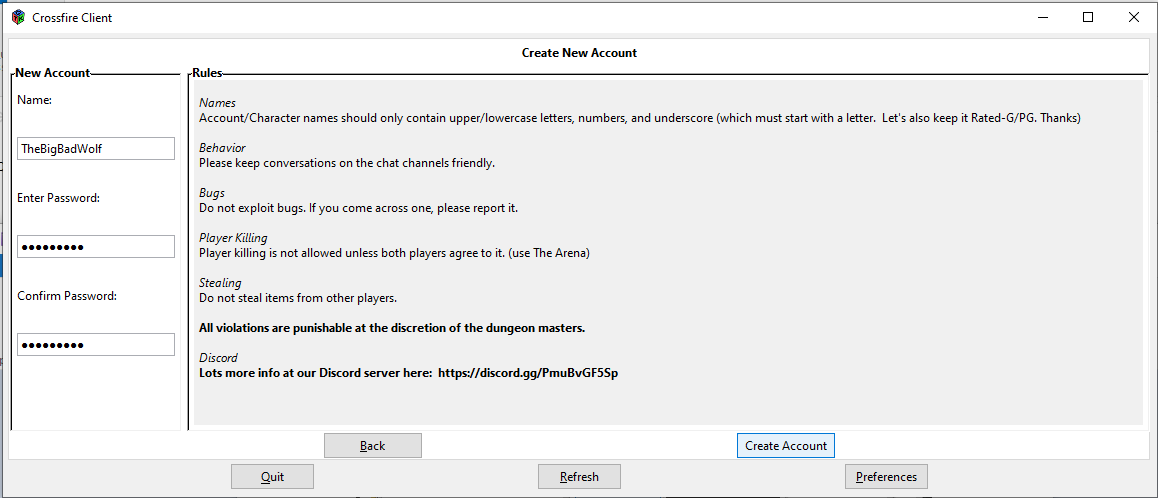
Task: Click the bold violations warning text
Action: pos(391,328)
